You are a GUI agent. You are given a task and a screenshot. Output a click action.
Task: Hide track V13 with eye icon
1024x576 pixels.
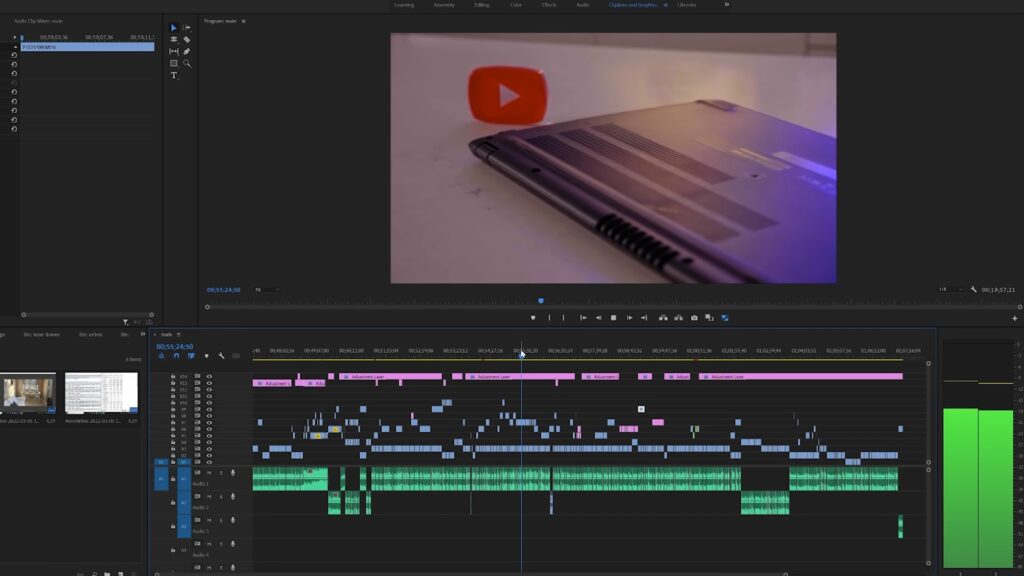pyautogui.click(x=209, y=383)
